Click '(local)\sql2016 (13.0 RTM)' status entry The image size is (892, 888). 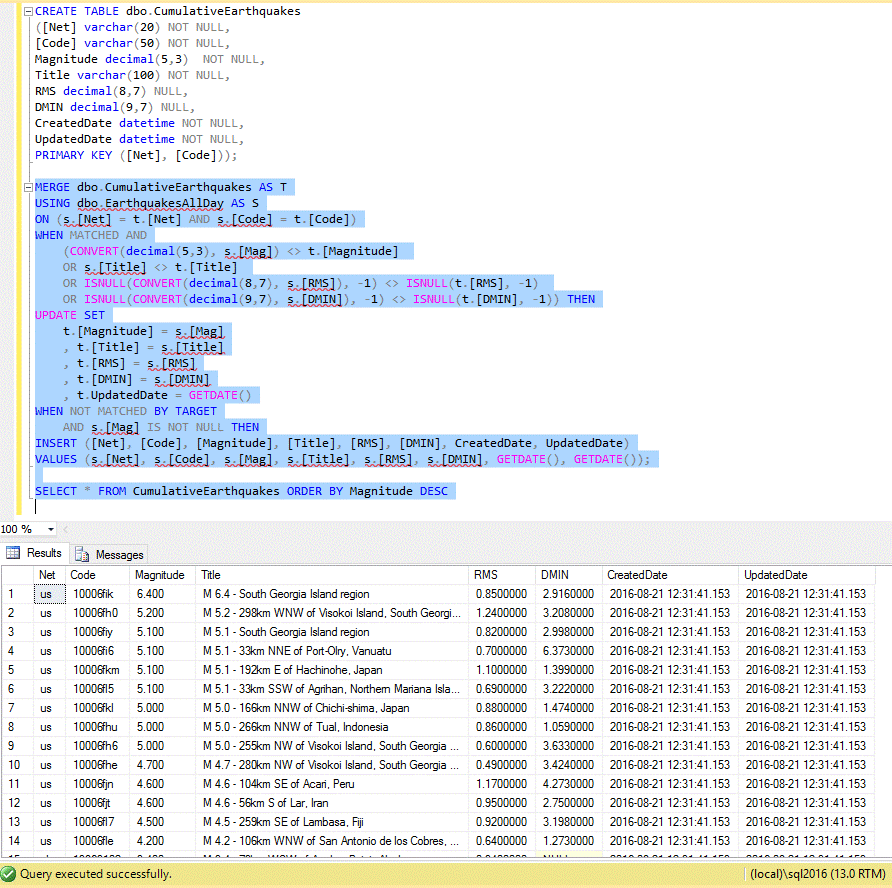coord(817,874)
